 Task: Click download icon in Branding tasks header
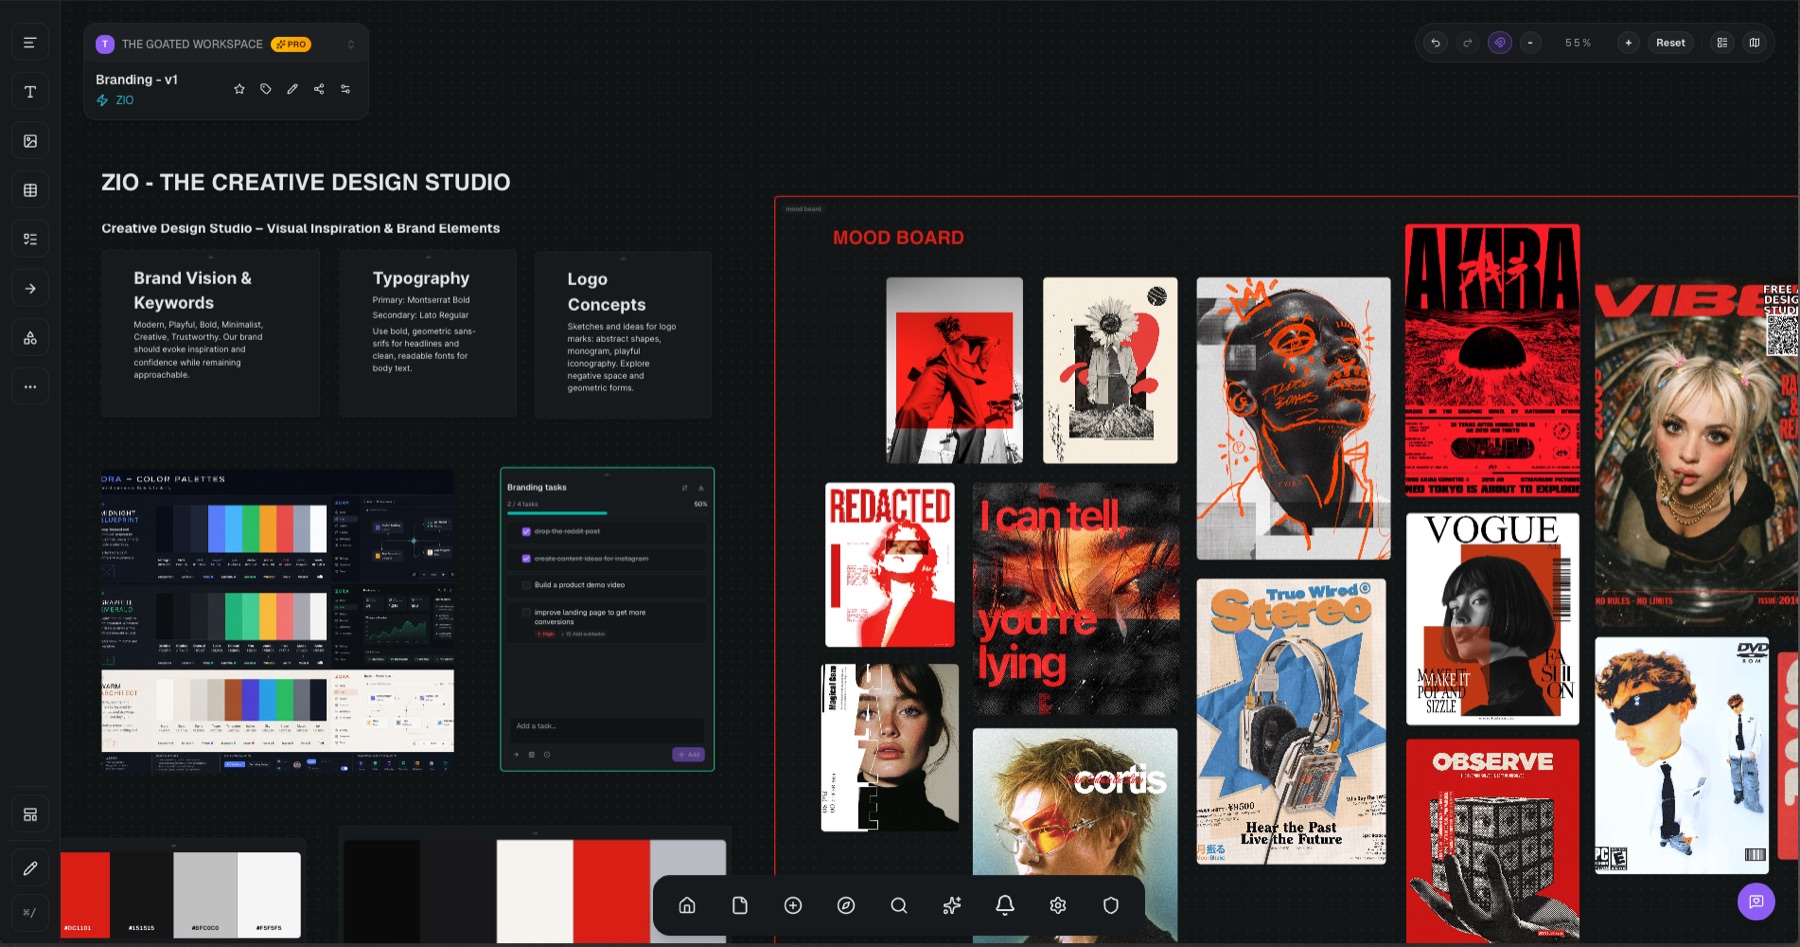click(x=701, y=488)
